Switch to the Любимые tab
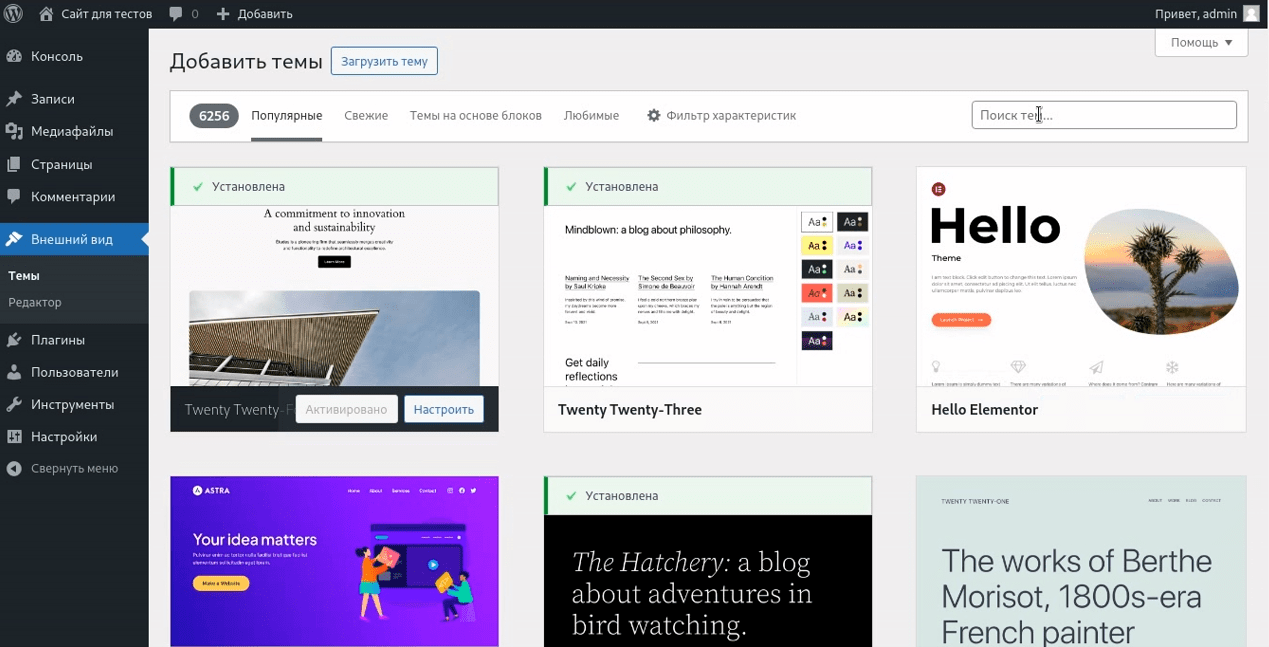 [591, 115]
